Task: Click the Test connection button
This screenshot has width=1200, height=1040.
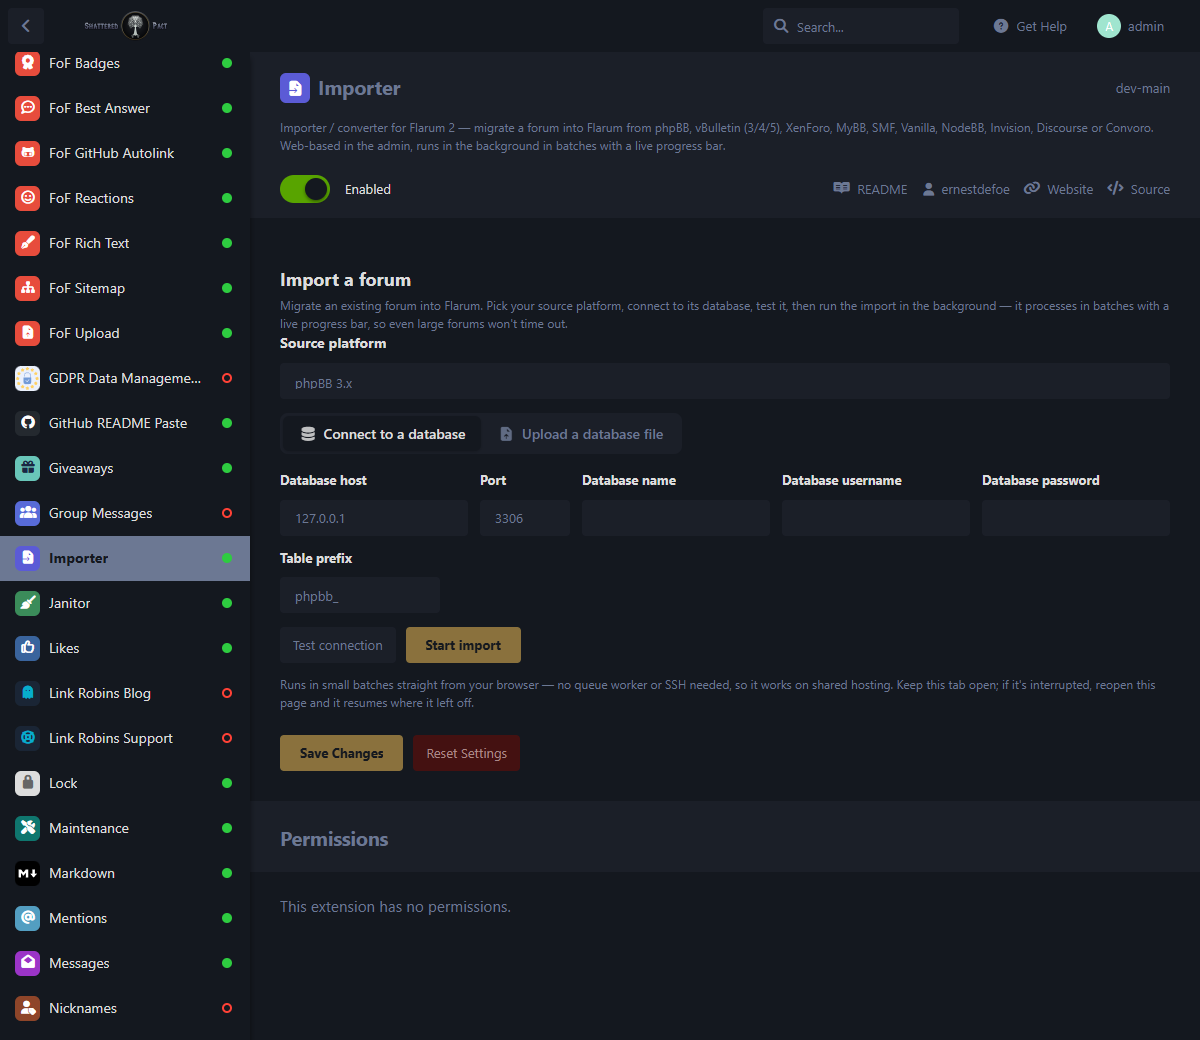Action: [x=338, y=645]
